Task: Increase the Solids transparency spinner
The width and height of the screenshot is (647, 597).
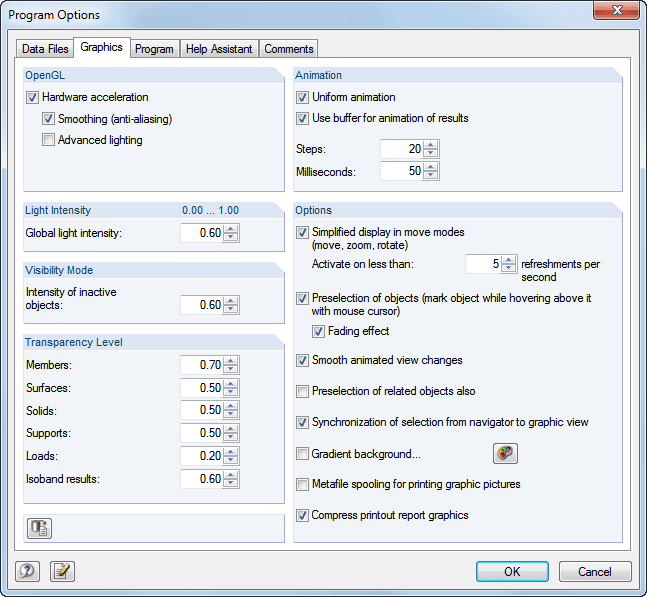Action: click(231, 406)
